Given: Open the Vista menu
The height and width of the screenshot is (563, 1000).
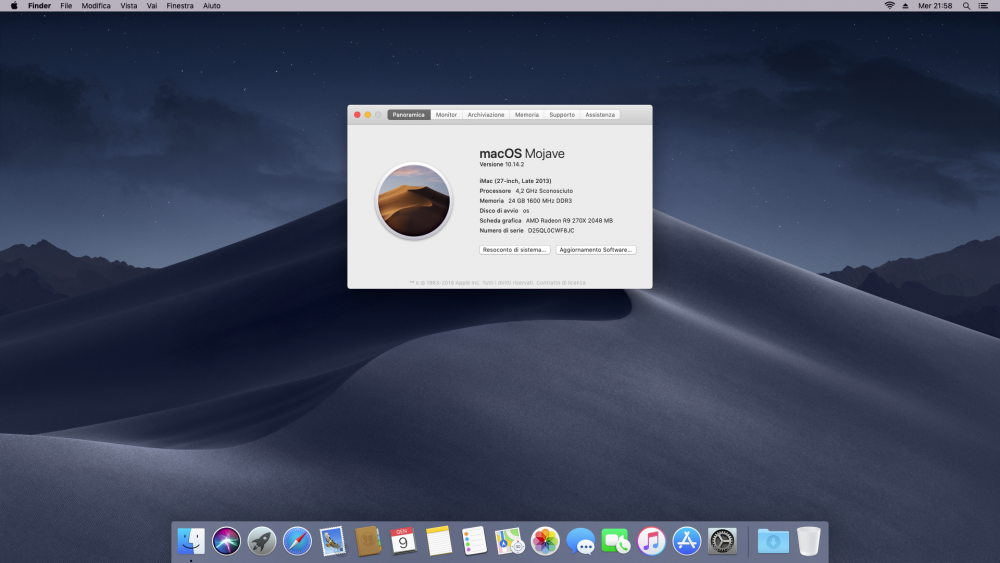Looking at the screenshot, I should (x=129, y=6).
